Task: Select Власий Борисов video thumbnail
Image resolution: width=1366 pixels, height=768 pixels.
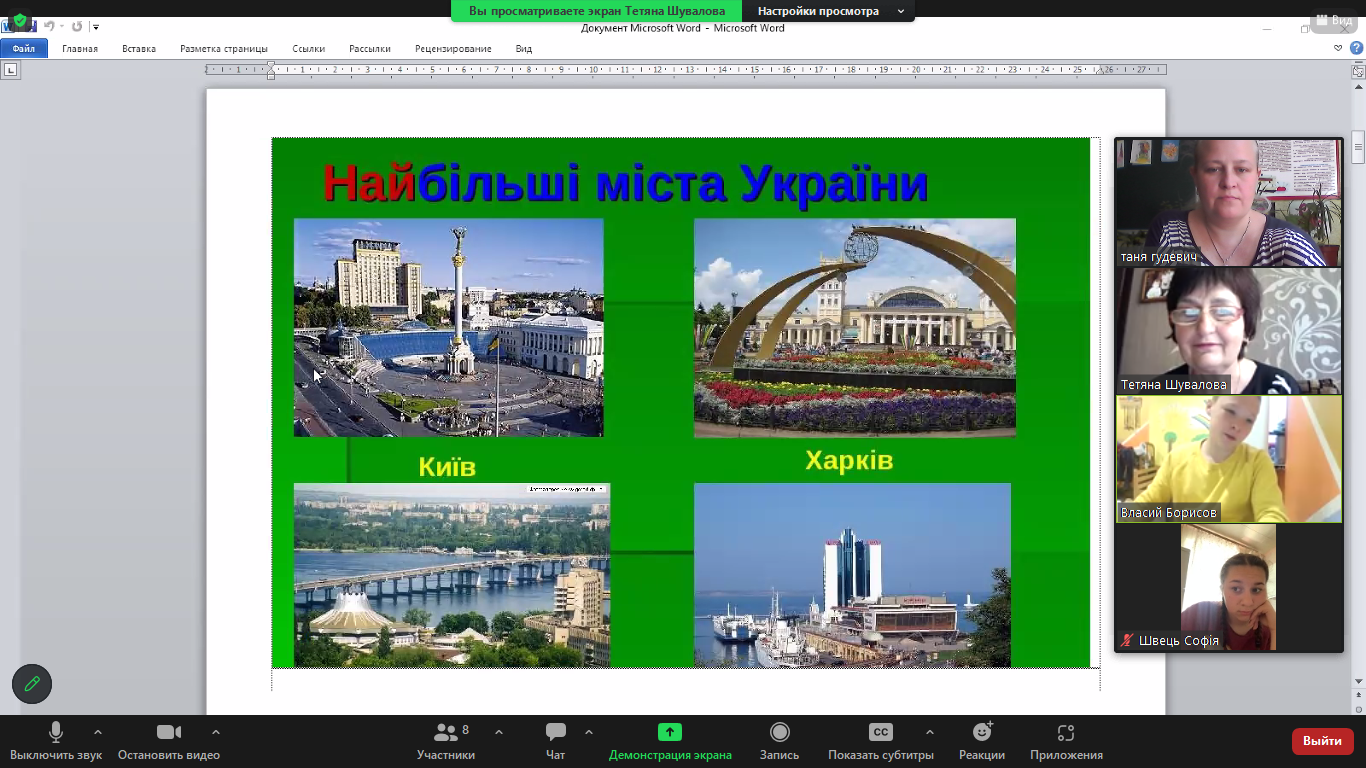Action: point(1229,459)
